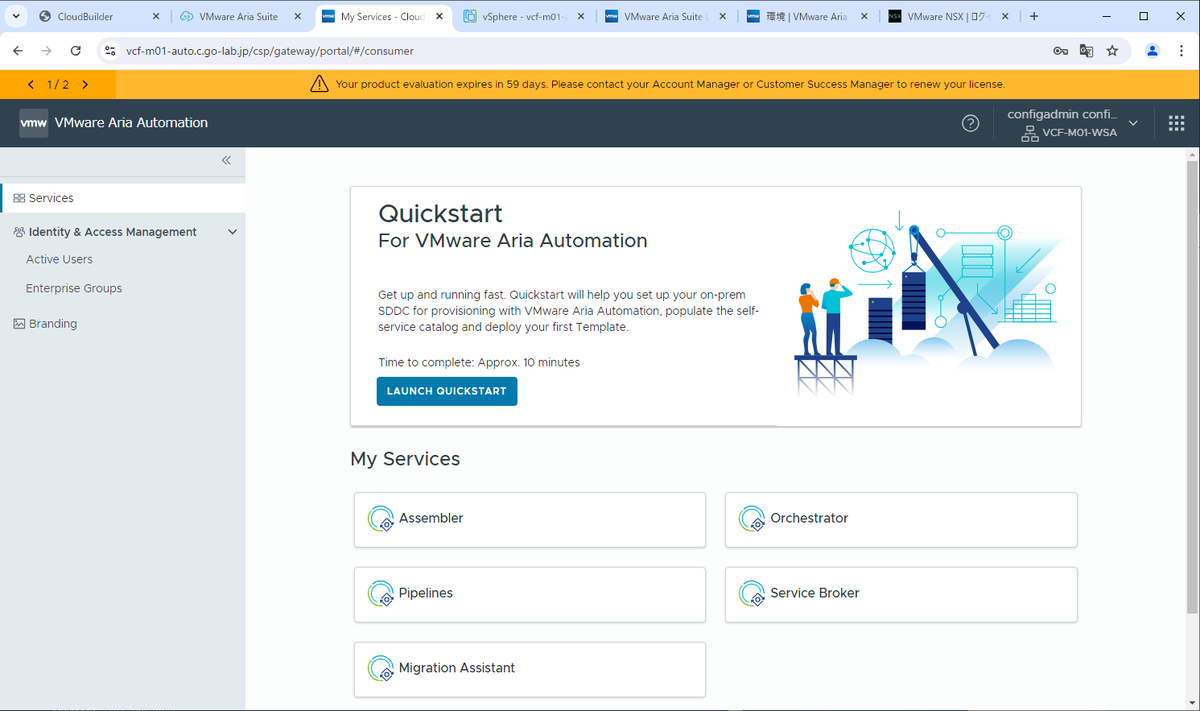The height and width of the screenshot is (711, 1200).
Task: Go to previous notification in banner
Action: click(x=31, y=84)
